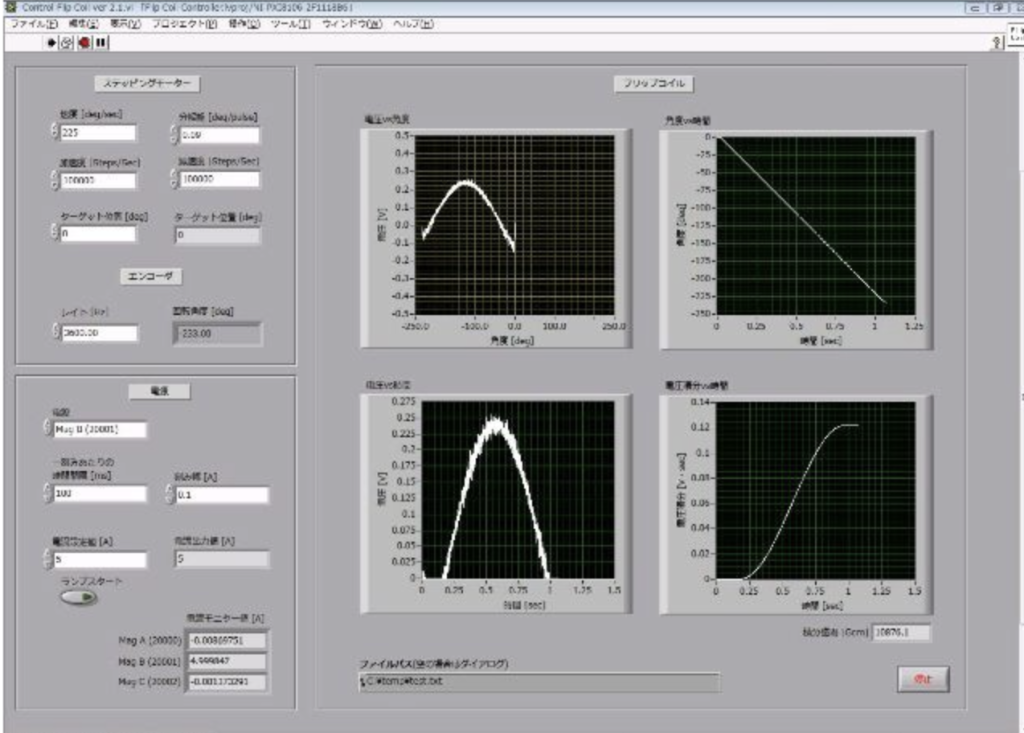Viewport: 1024px width, 733px height.
Task: Open the ウィンドウ(W) menu
Action: pos(352,24)
